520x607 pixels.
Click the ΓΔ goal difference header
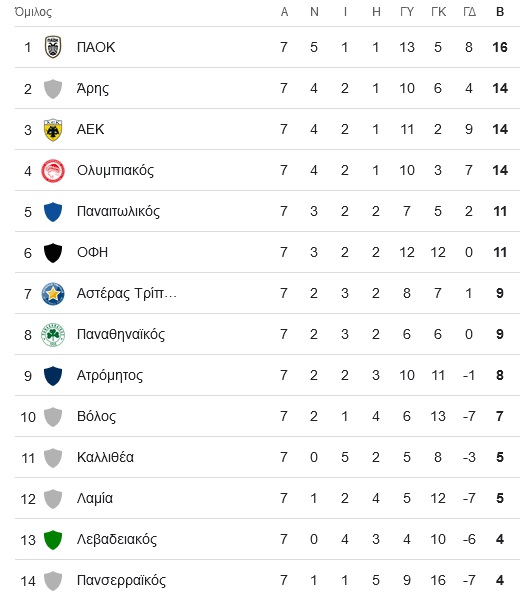point(469,12)
